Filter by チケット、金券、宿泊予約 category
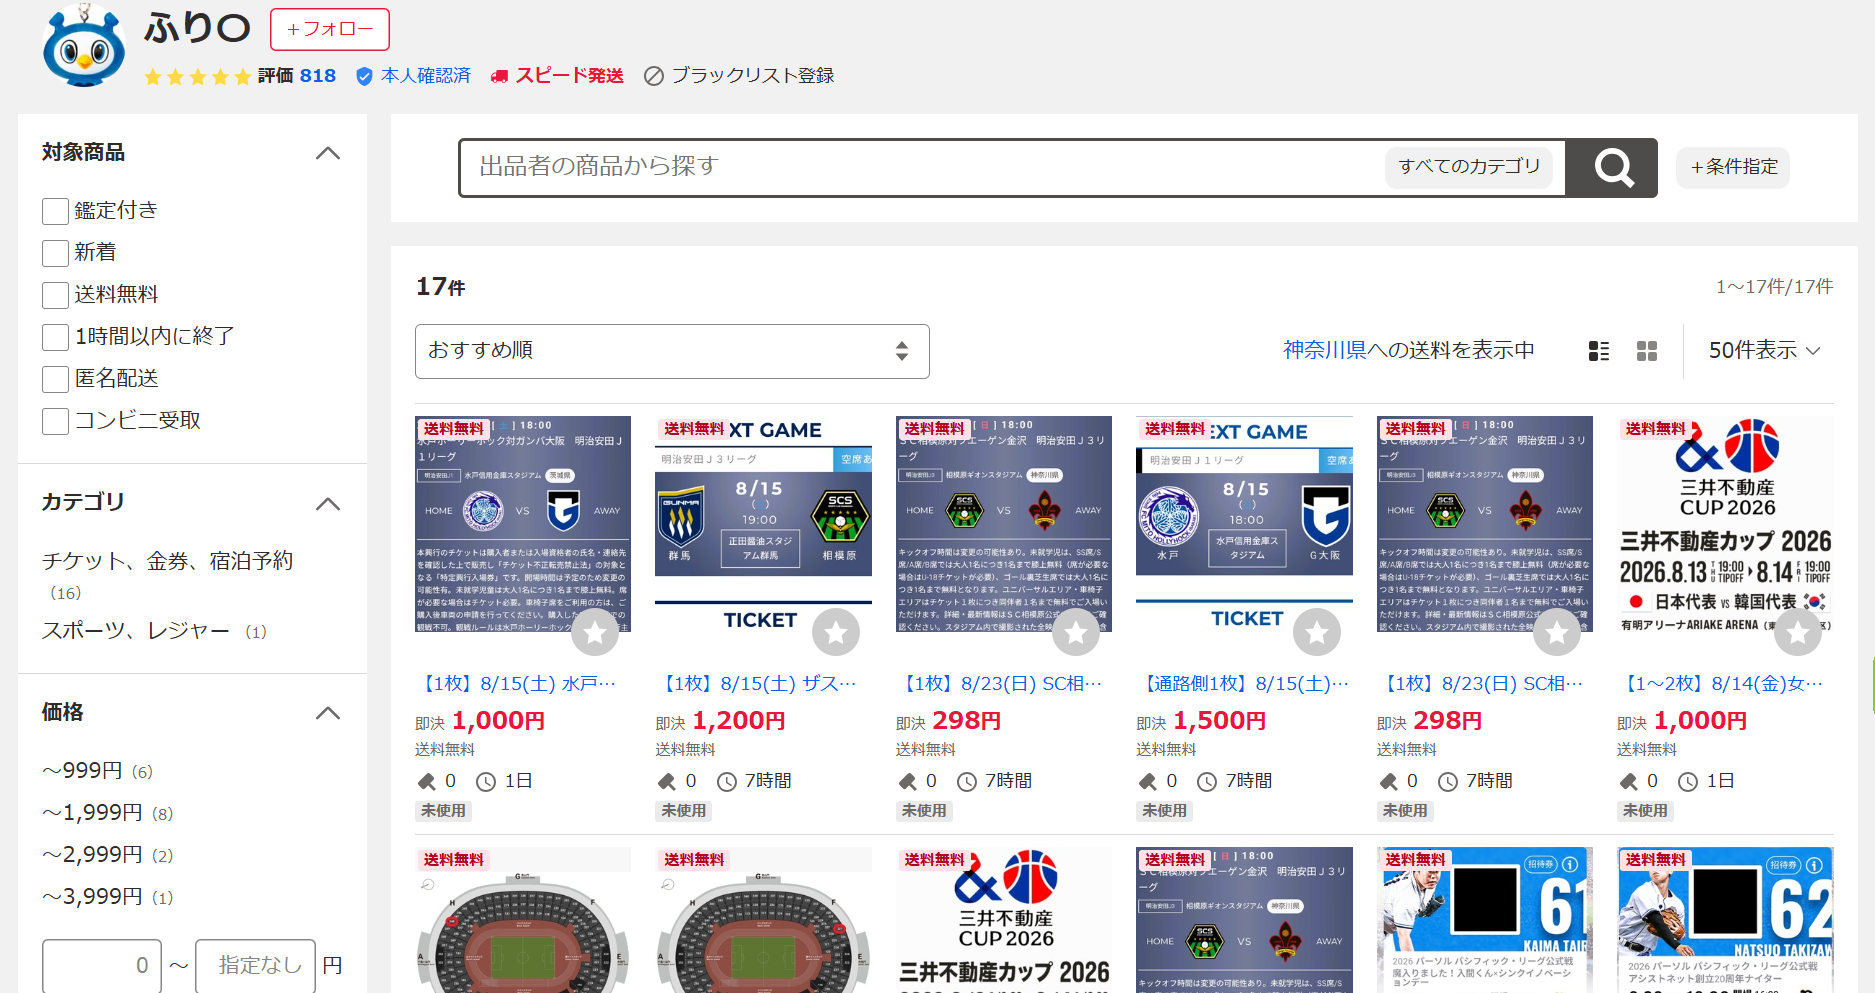This screenshot has width=1875, height=993. tap(167, 561)
